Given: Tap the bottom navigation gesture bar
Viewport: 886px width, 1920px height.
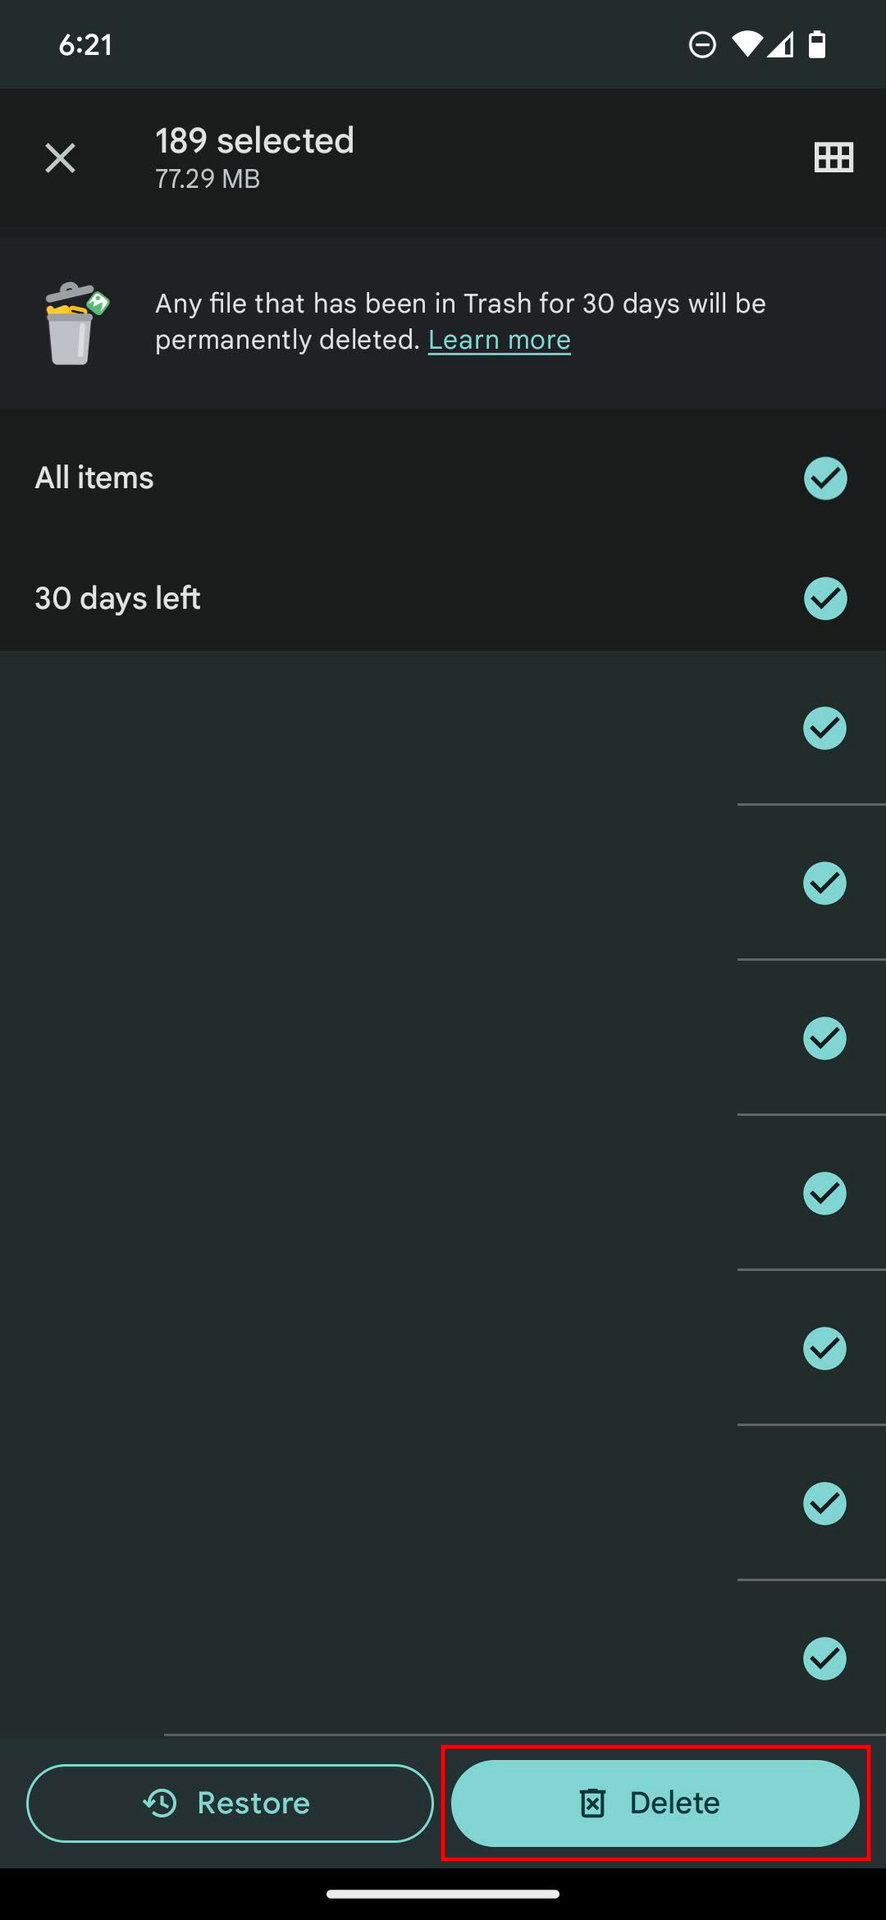Looking at the screenshot, I should click(443, 1893).
